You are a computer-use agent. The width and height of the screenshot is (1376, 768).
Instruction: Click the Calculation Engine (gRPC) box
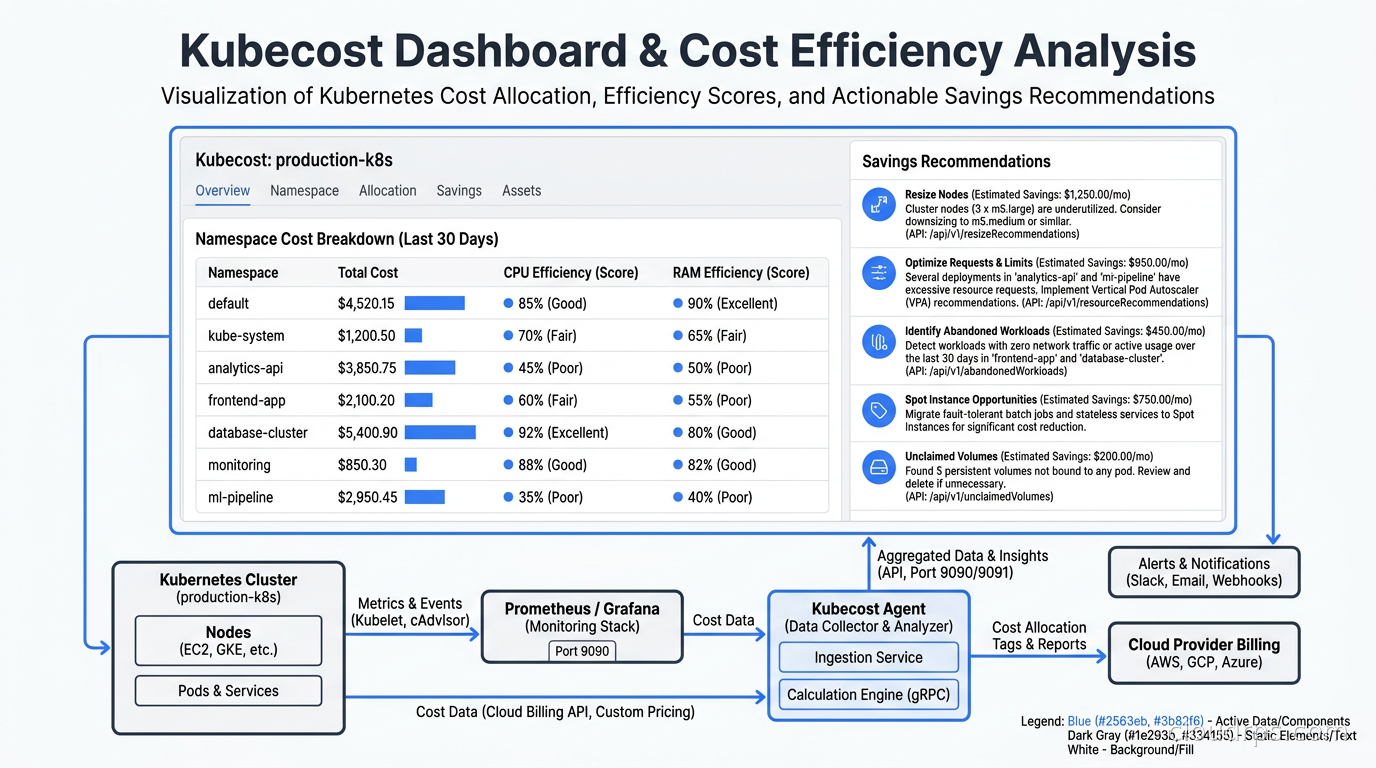pos(868,695)
